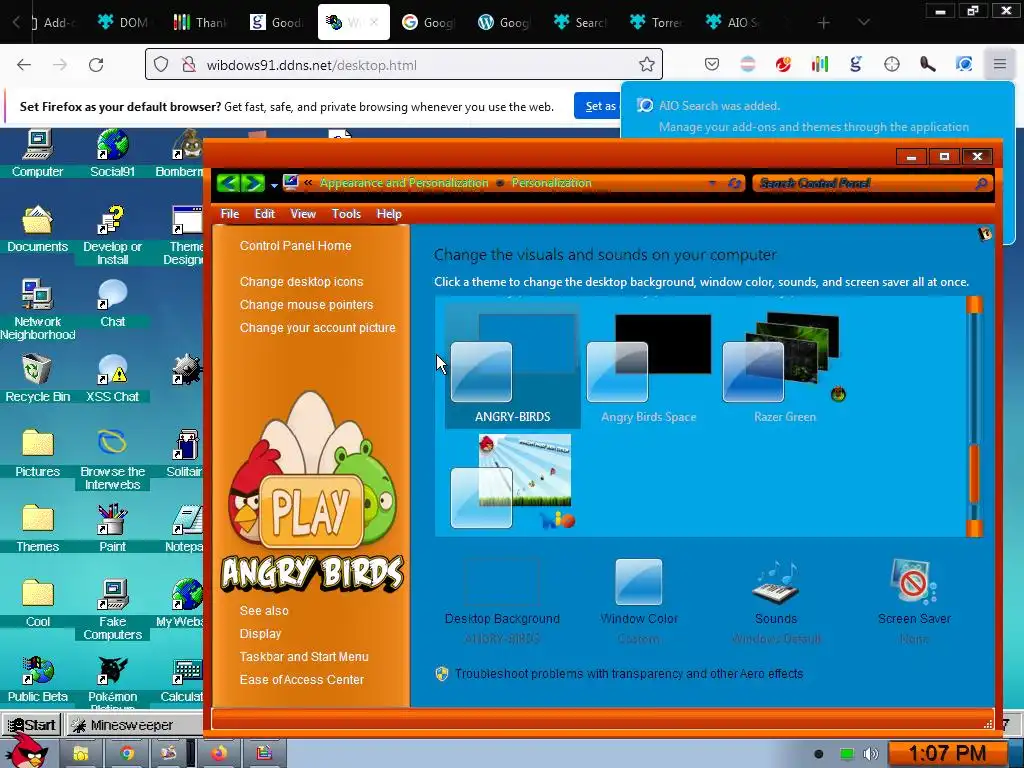Open the Cool folder icon
Viewport: 1024px width, 768px height.
(37, 604)
